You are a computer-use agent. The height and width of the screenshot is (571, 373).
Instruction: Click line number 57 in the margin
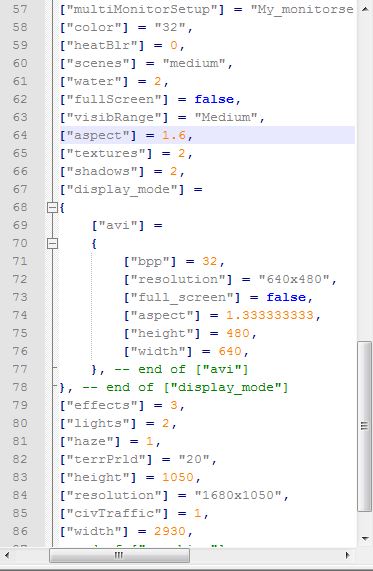[x=20, y=9]
